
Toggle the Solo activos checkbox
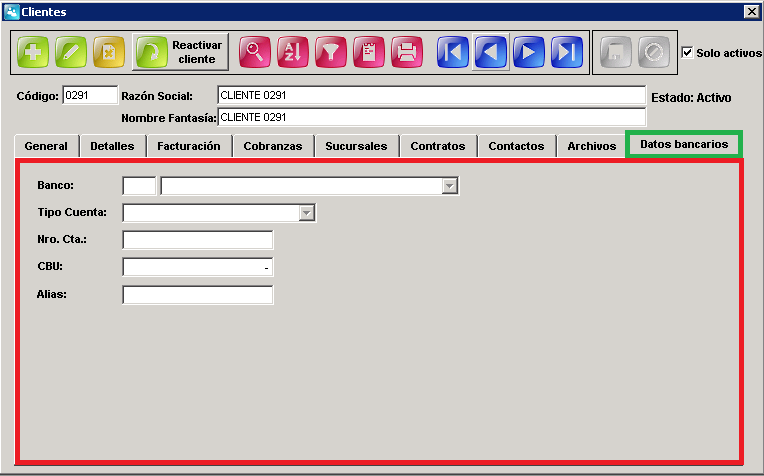pos(687,53)
